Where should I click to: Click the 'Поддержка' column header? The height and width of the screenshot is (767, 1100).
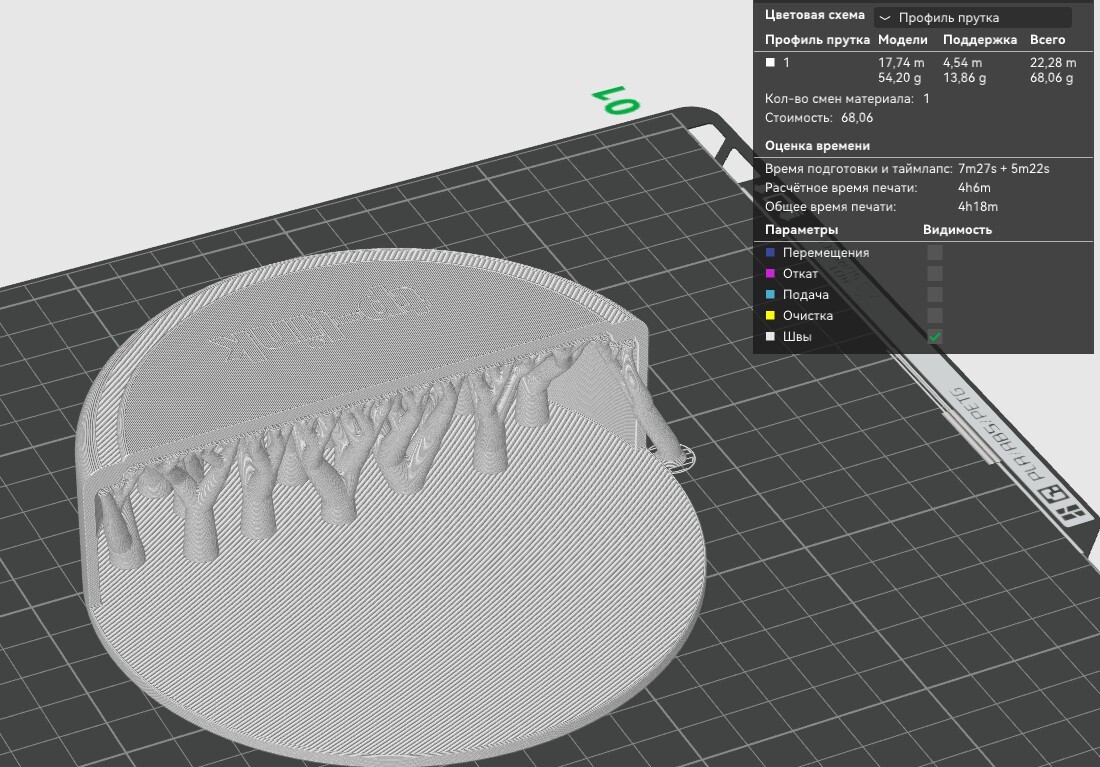pos(980,40)
